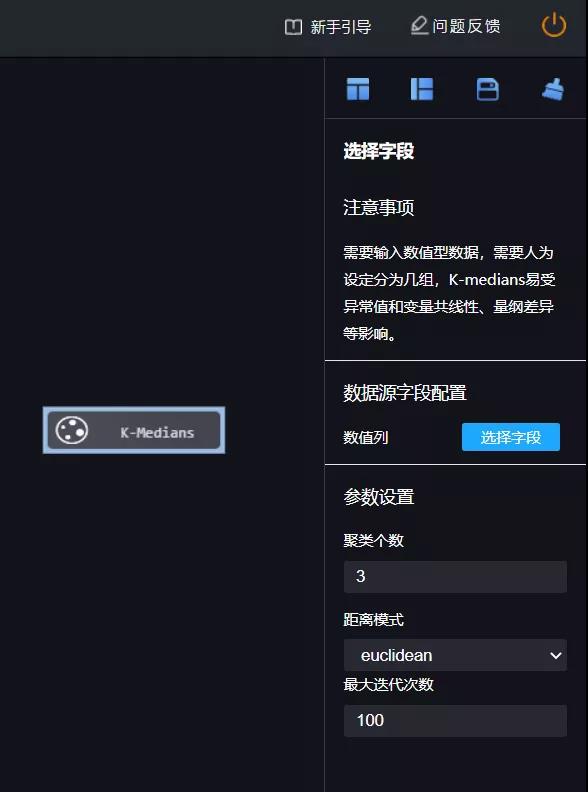Screen dimensions: 588x792
Task: Click the orange power logout icon
Action: pyautogui.click(x=554, y=25)
